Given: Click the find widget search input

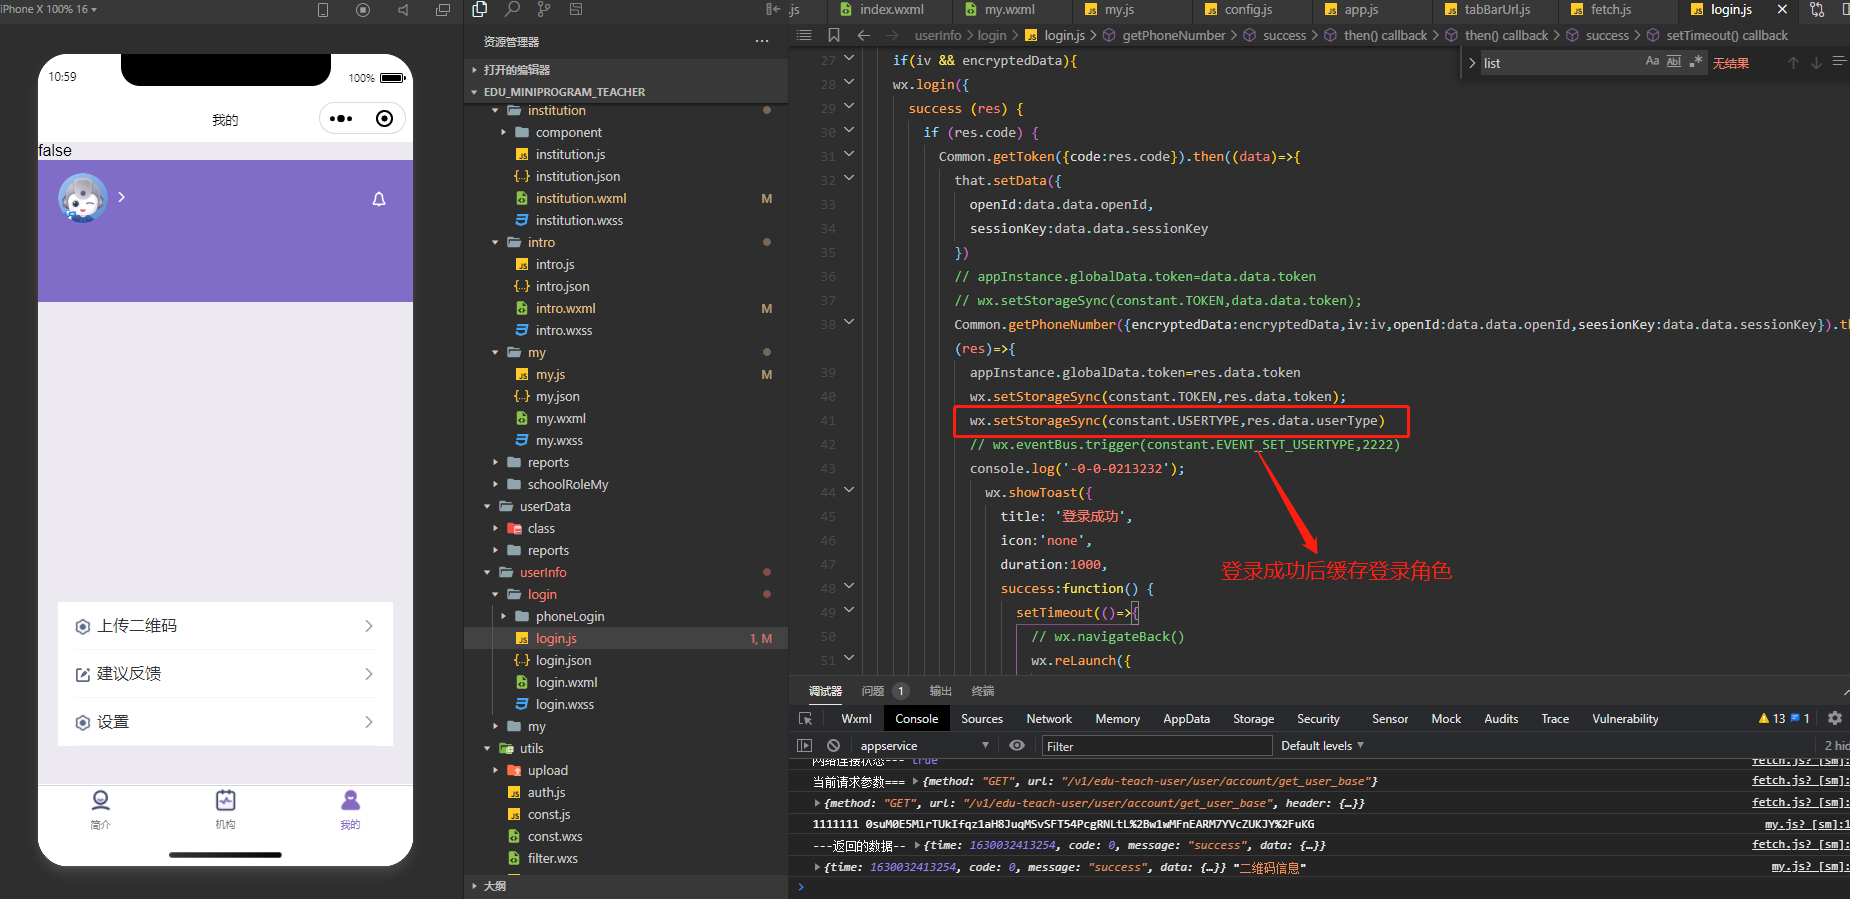Looking at the screenshot, I should [x=1560, y=63].
